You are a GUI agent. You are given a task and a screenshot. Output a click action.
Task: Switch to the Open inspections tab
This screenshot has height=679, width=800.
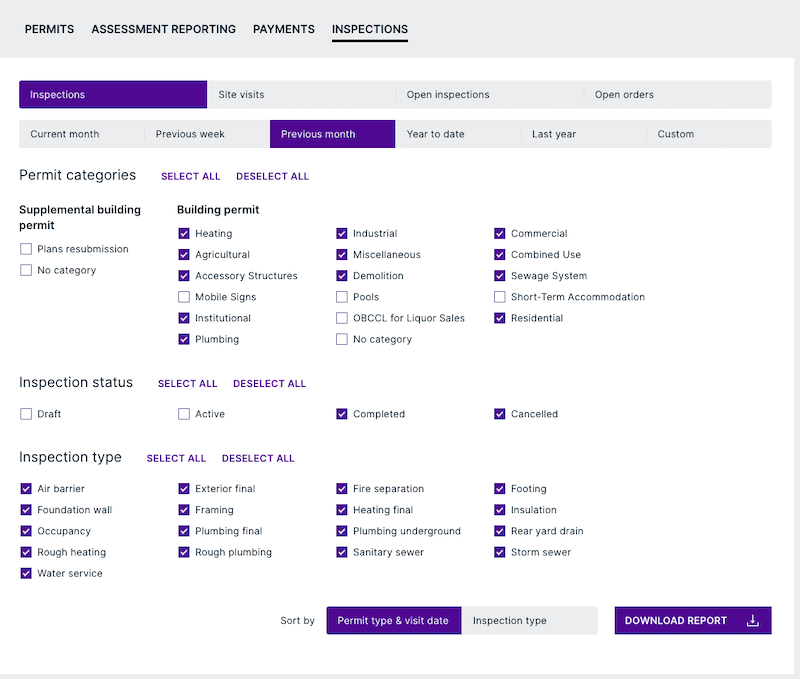(x=489, y=94)
